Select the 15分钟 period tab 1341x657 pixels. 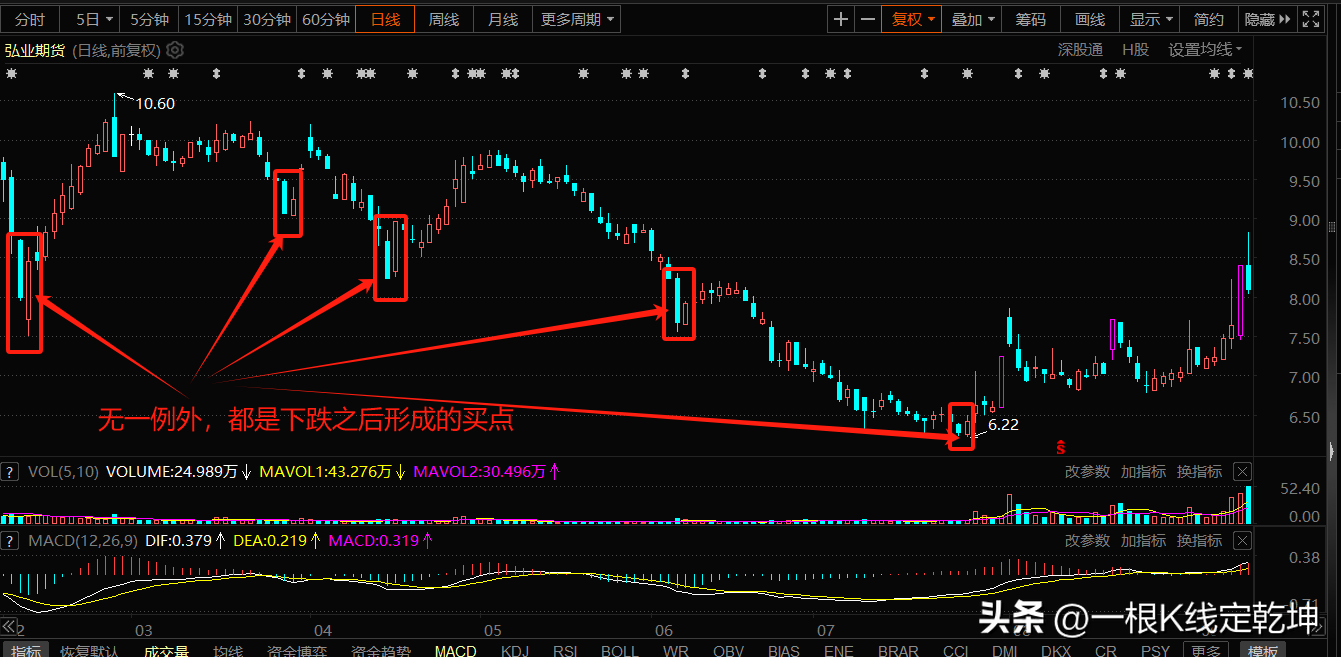coord(209,19)
